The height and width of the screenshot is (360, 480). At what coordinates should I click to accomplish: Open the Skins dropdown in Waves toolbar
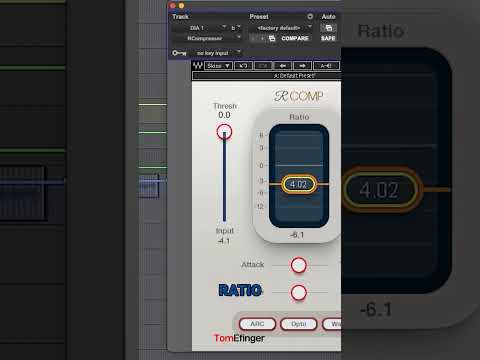pos(218,66)
